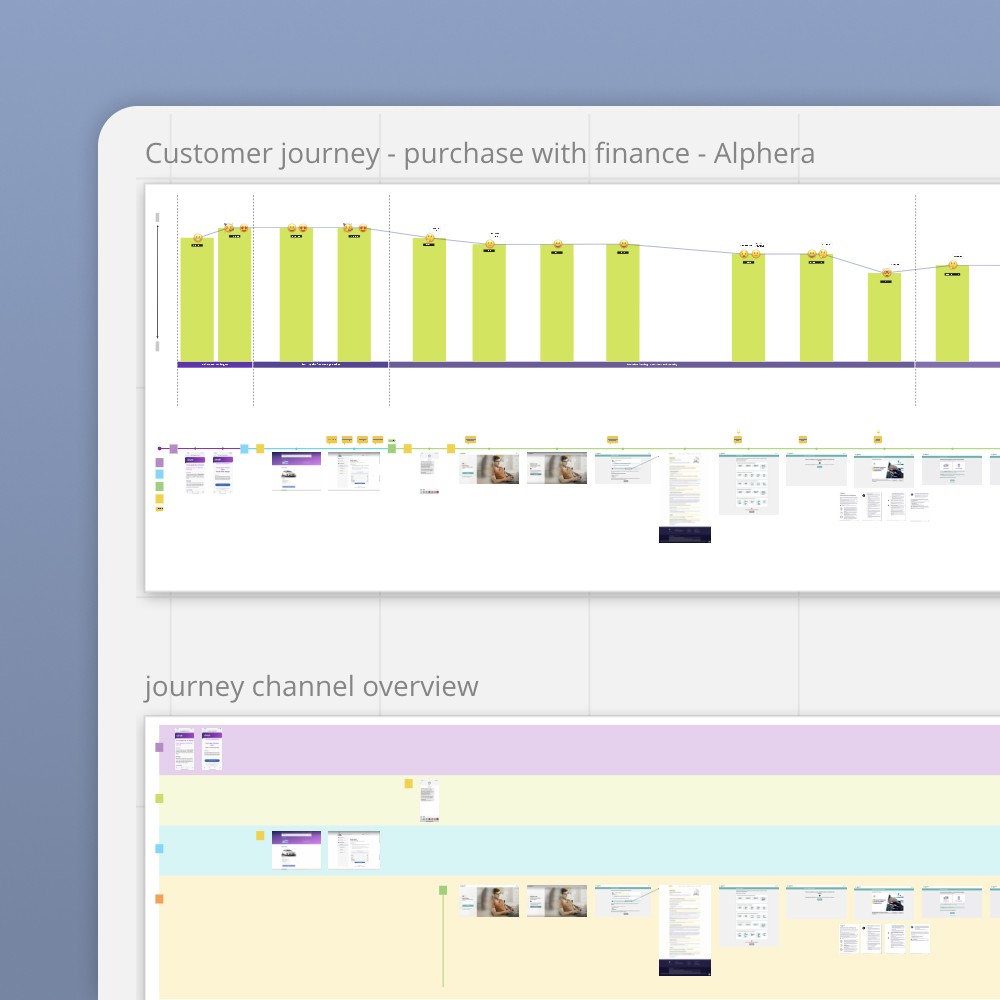The height and width of the screenshot is (1000, 1000).
Task: Click the green square atop the vertical line in the cream lane
Action: click(443, 890)
